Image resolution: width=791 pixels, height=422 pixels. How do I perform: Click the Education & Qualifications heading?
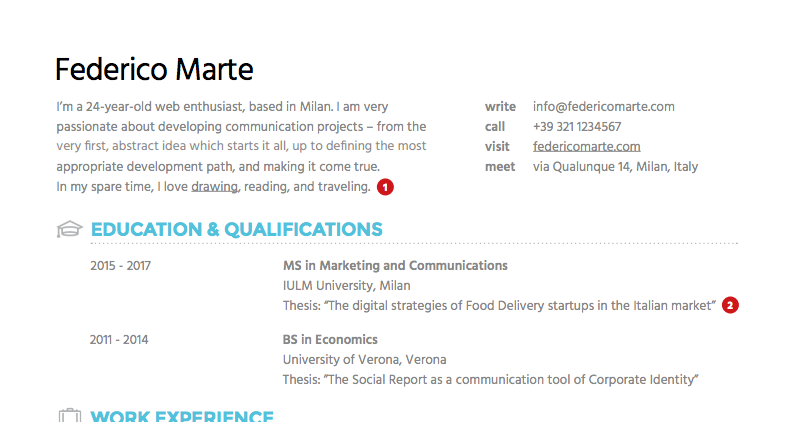pos(237,229)
